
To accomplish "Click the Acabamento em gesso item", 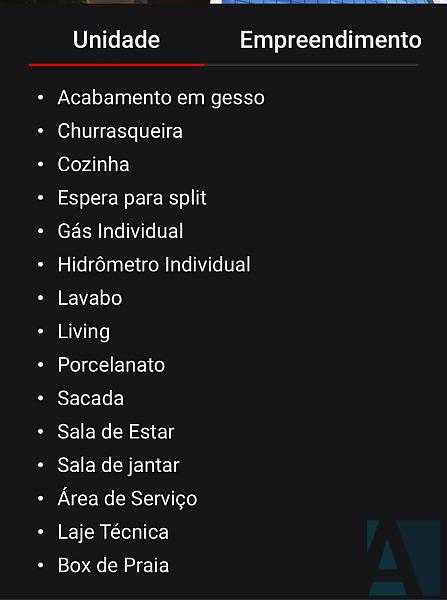I will 161,98.
